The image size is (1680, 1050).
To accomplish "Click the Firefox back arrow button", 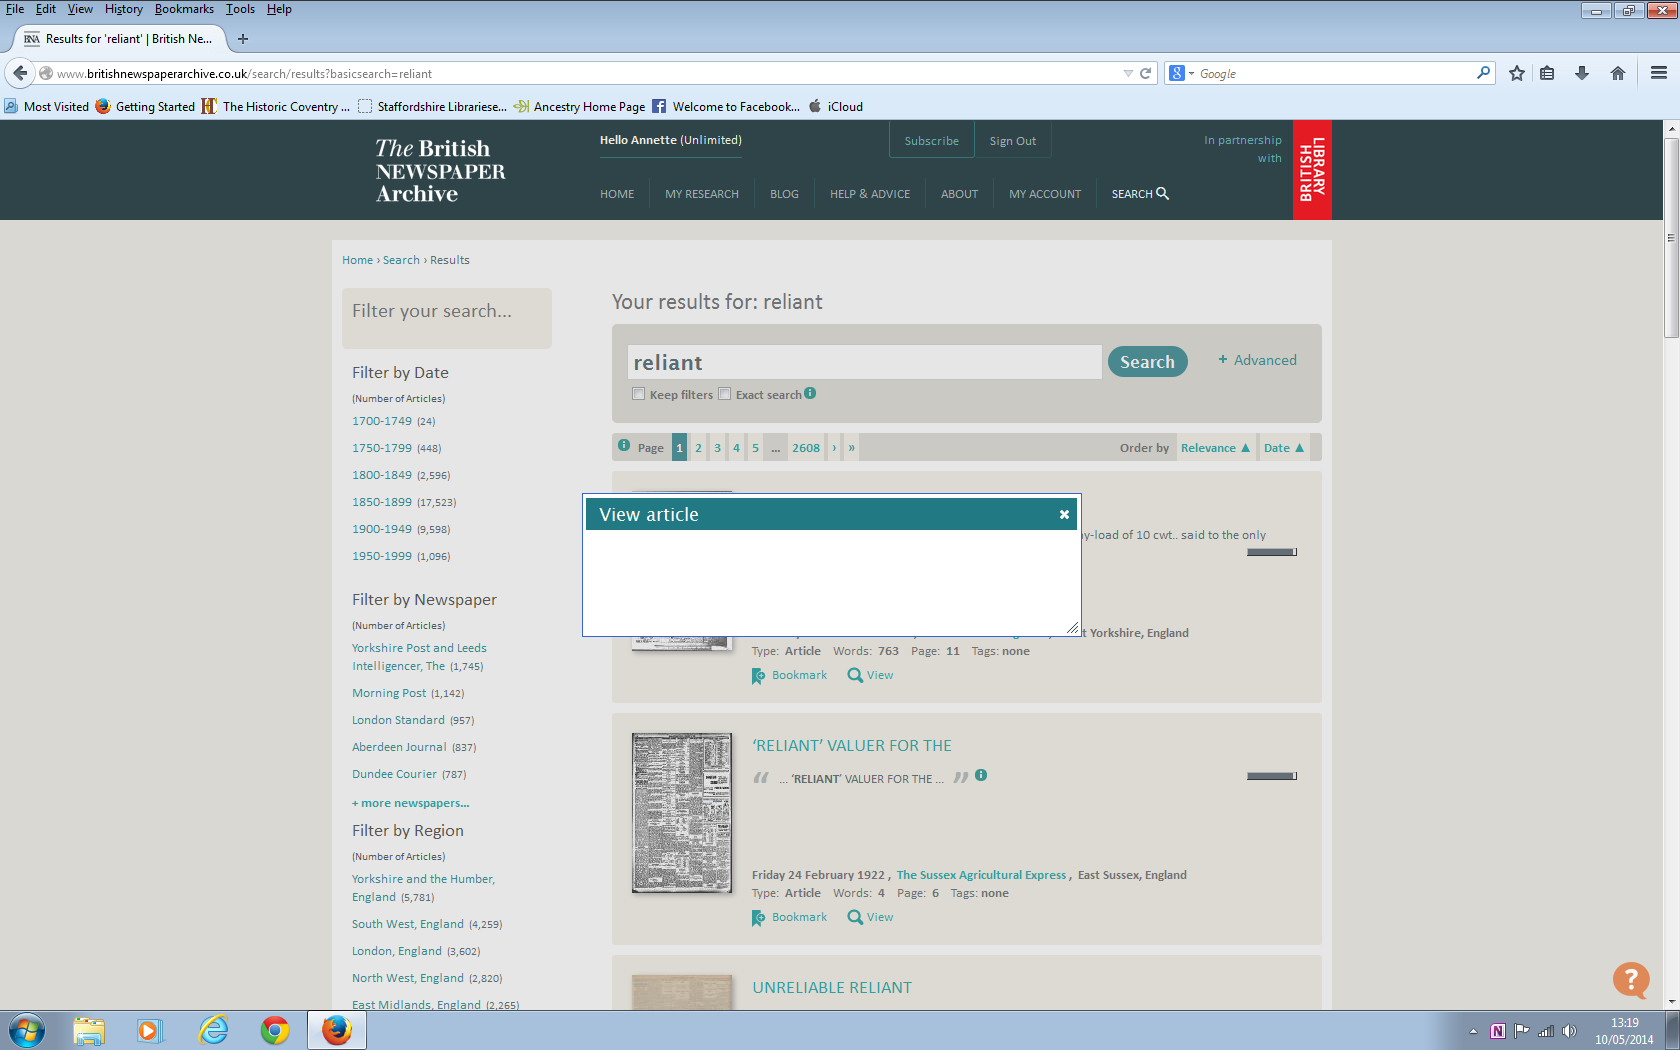I will (20, 73).
